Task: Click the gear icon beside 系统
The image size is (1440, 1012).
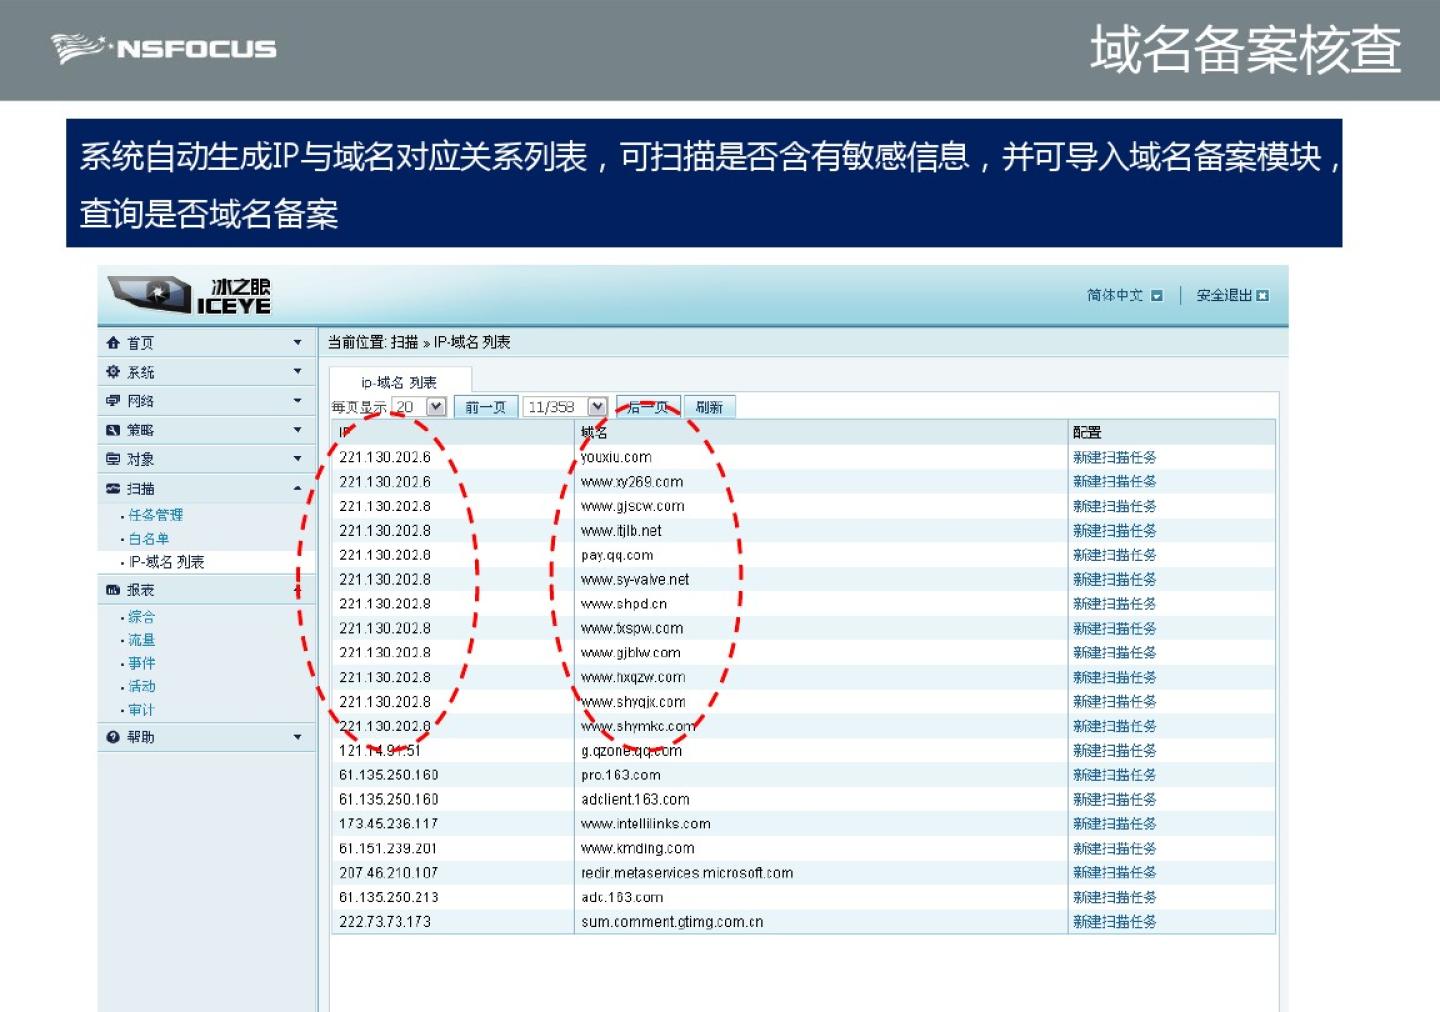Action: click(113, 372)
